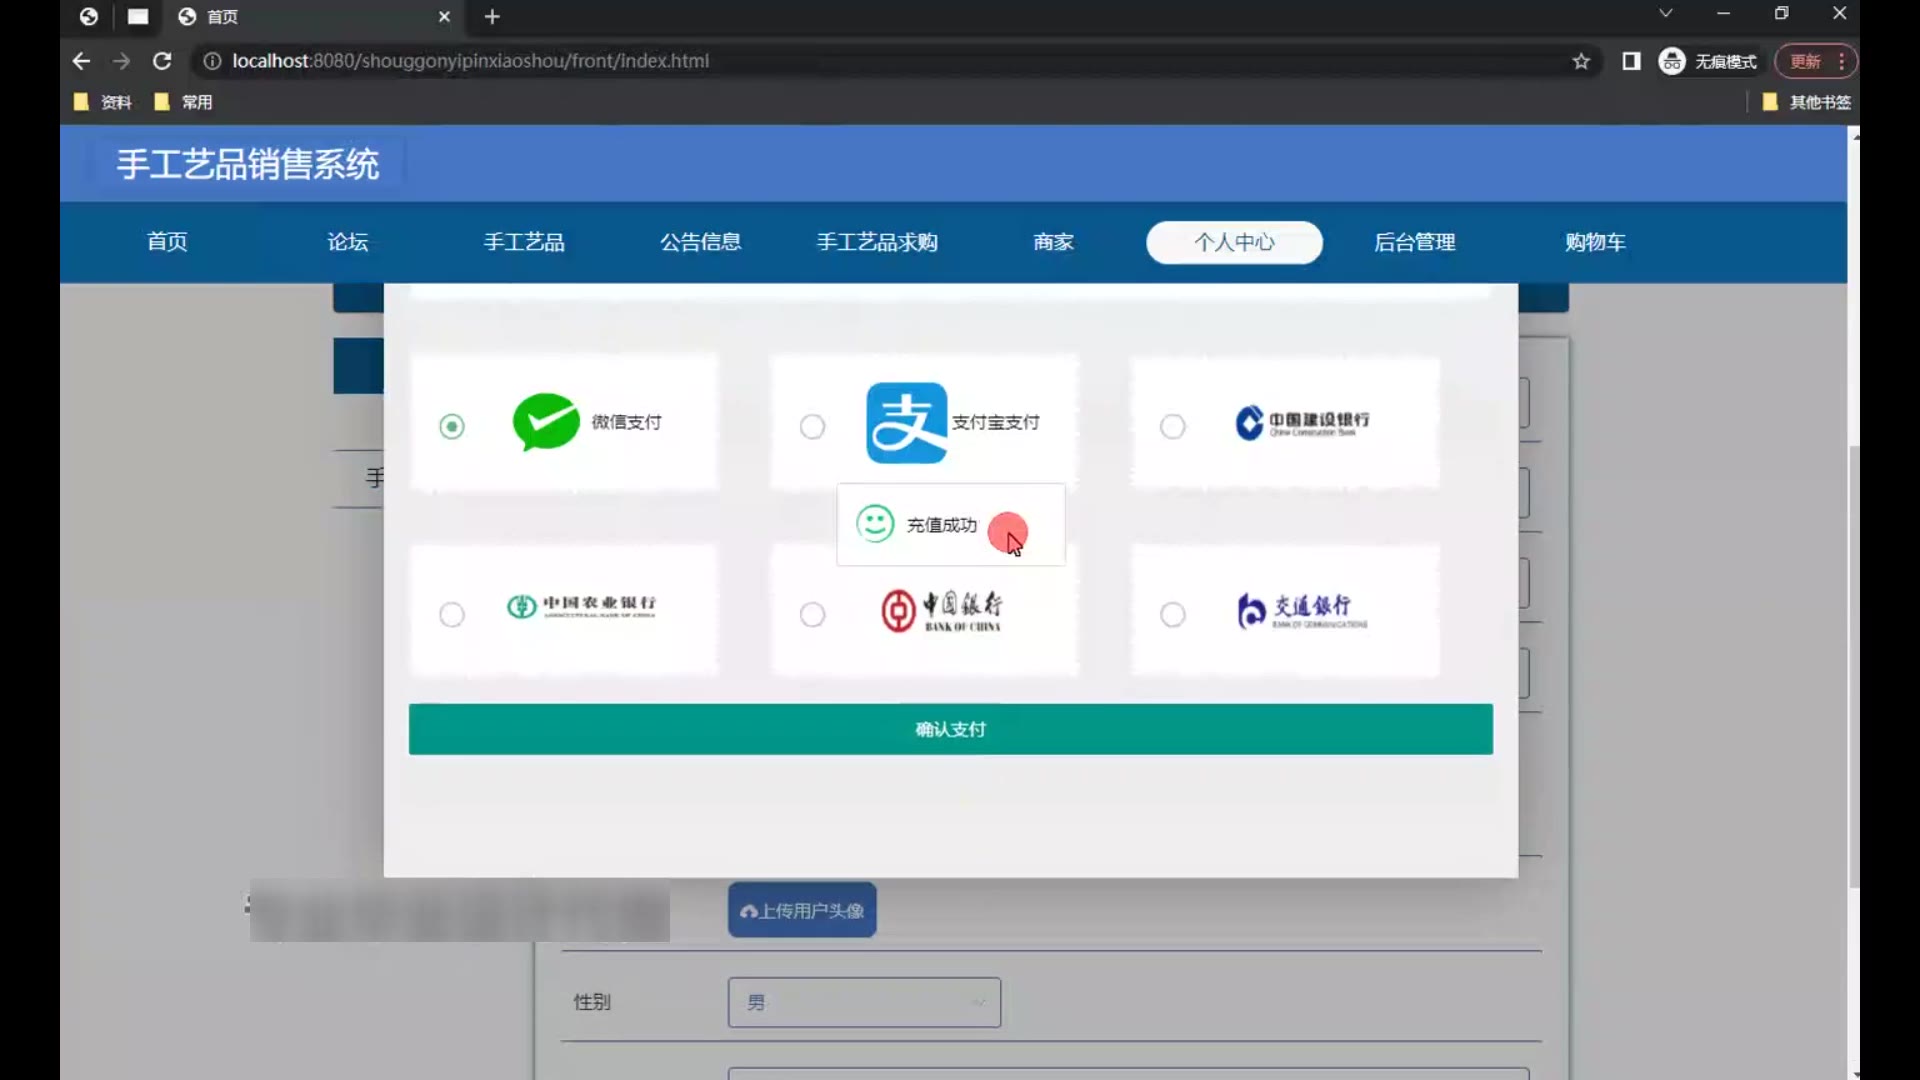Click the Bank of Communications logo
This screenshot has height=1080, width=1920.
(1301, 610)
